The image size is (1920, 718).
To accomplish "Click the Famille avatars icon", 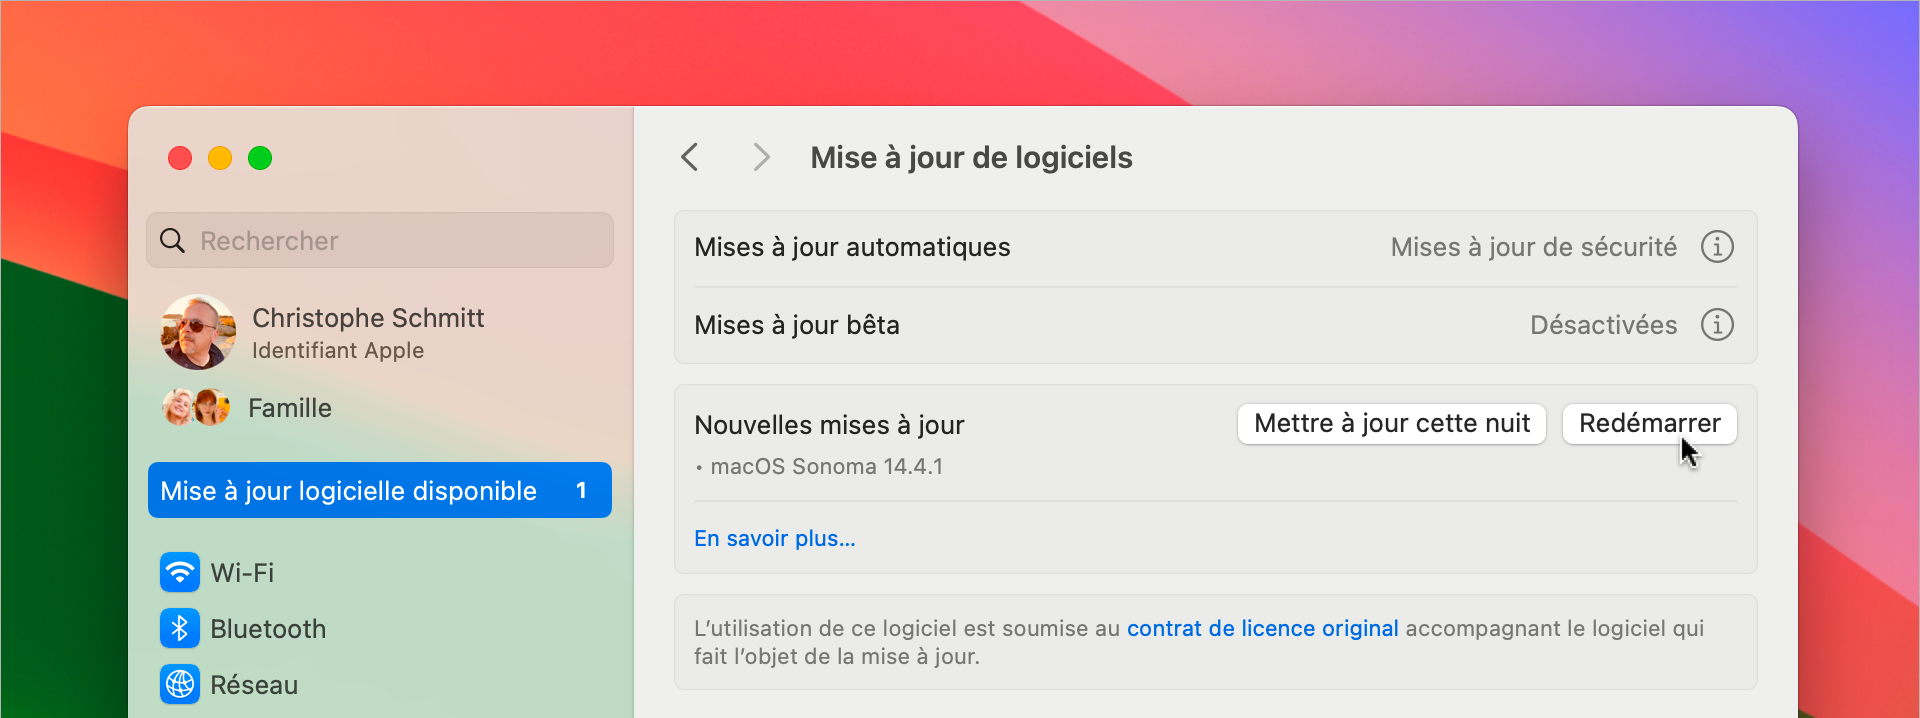I will (x=196, y=408).
